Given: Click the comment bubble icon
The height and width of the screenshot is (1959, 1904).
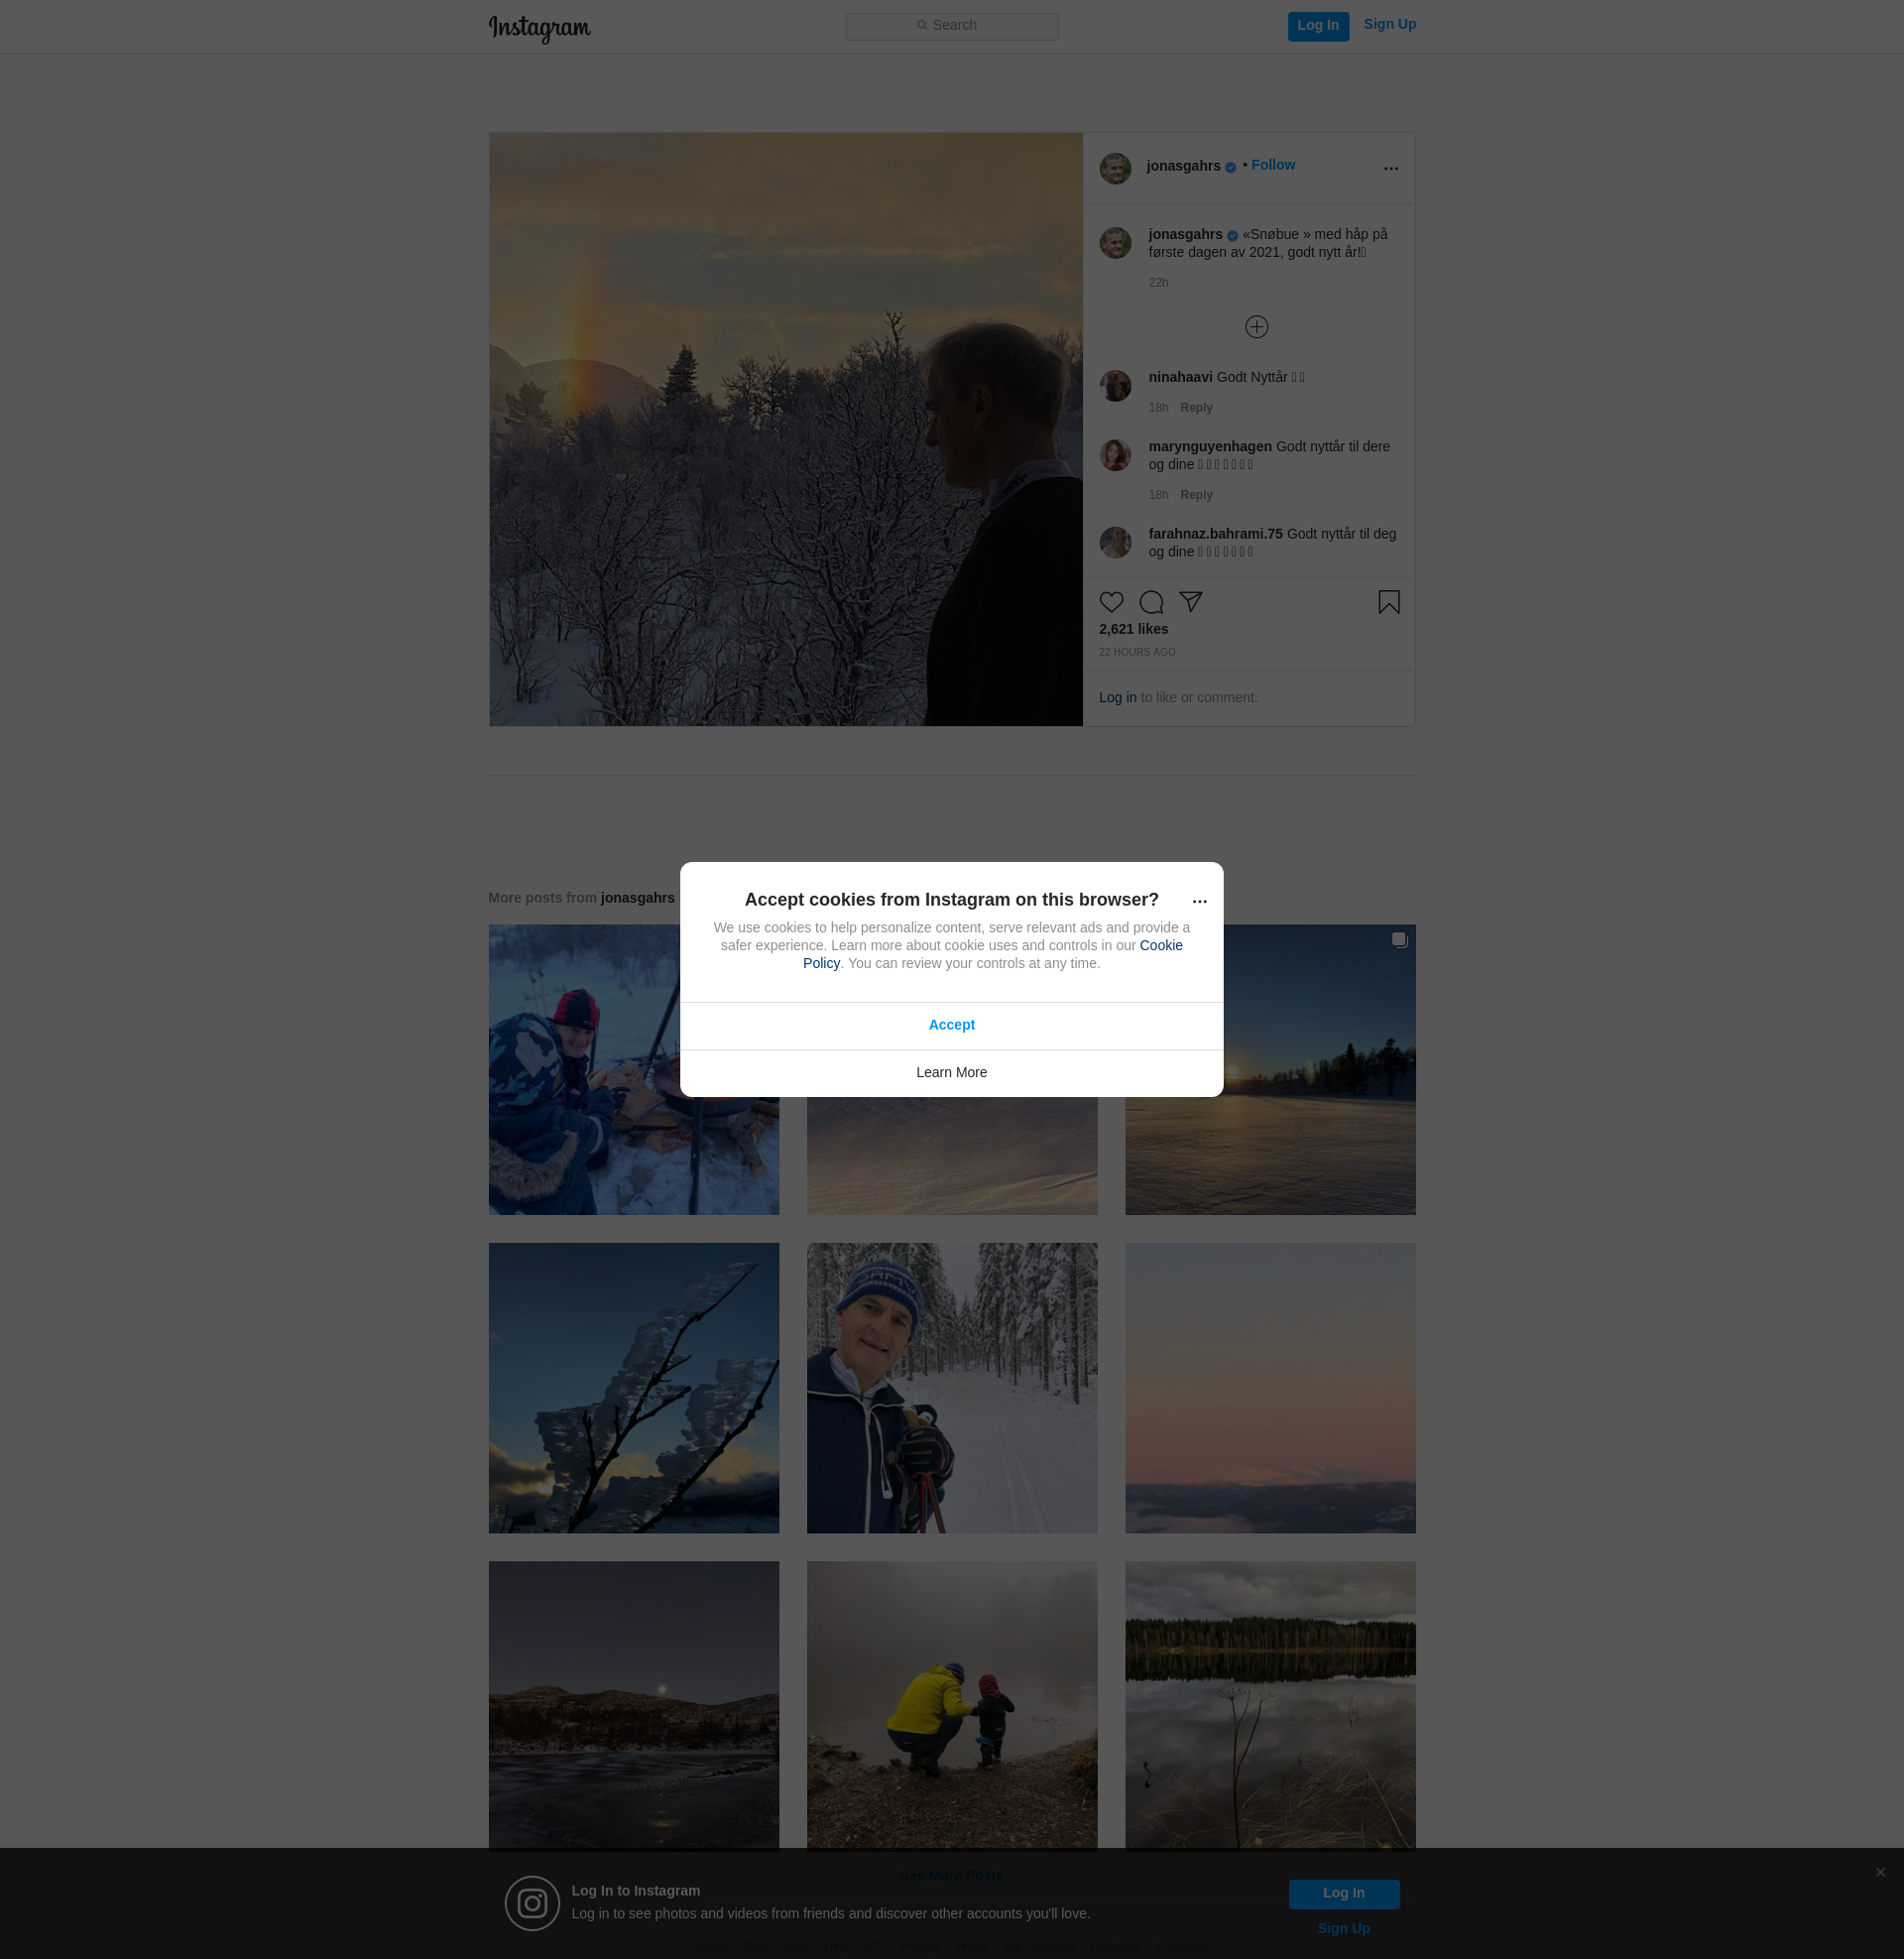Looking at the screenshot, I should pyautogui.click(x=1151, y=602).
